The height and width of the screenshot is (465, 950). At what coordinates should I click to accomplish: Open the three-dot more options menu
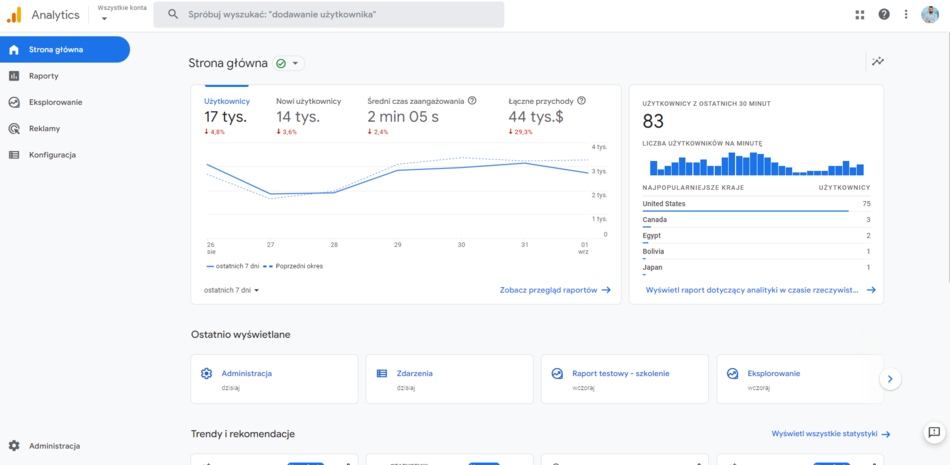coord(907,14)
